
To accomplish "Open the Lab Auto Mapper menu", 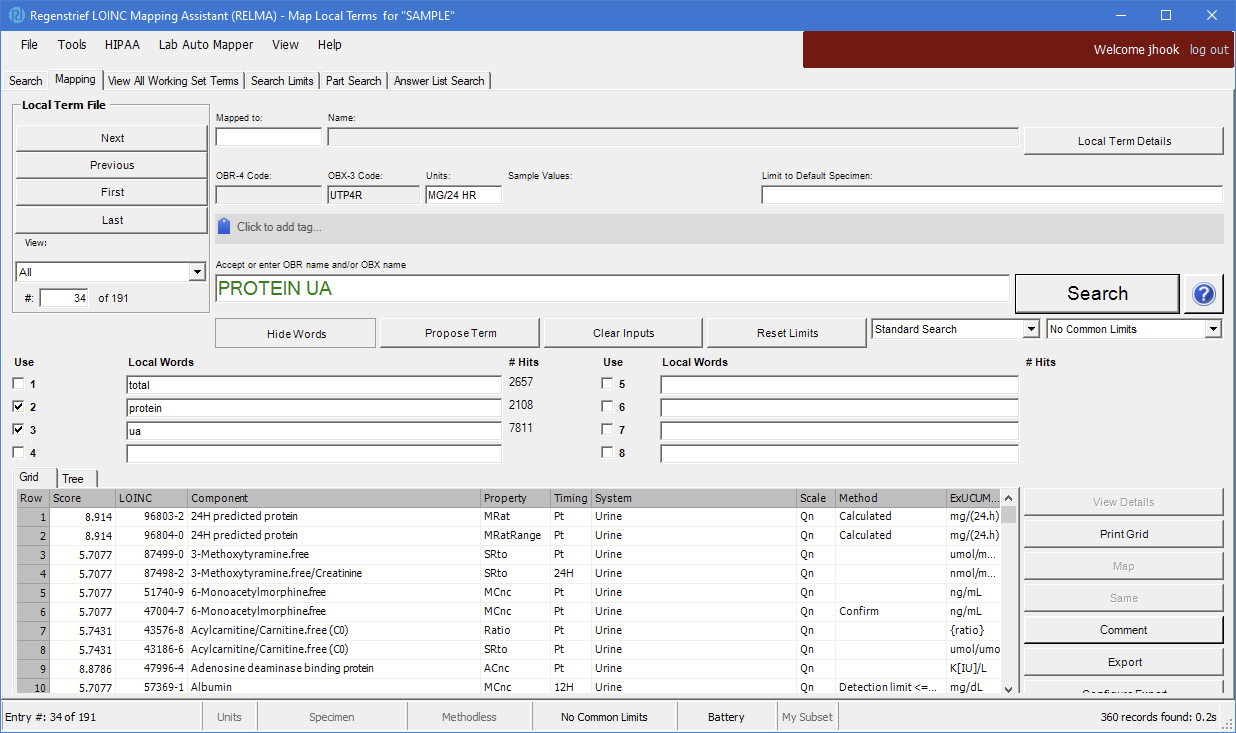I will [x=206, y=45].
